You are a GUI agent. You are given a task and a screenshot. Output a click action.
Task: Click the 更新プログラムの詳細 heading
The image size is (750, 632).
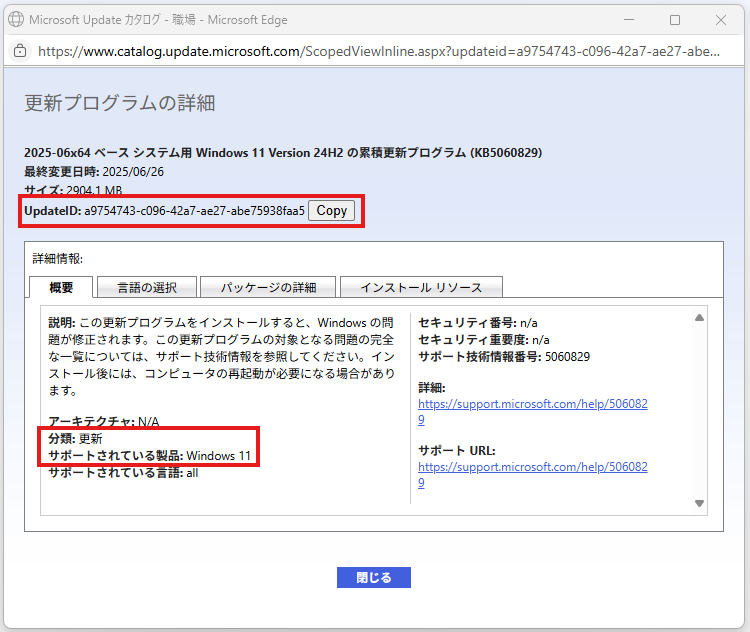[120, 103]
